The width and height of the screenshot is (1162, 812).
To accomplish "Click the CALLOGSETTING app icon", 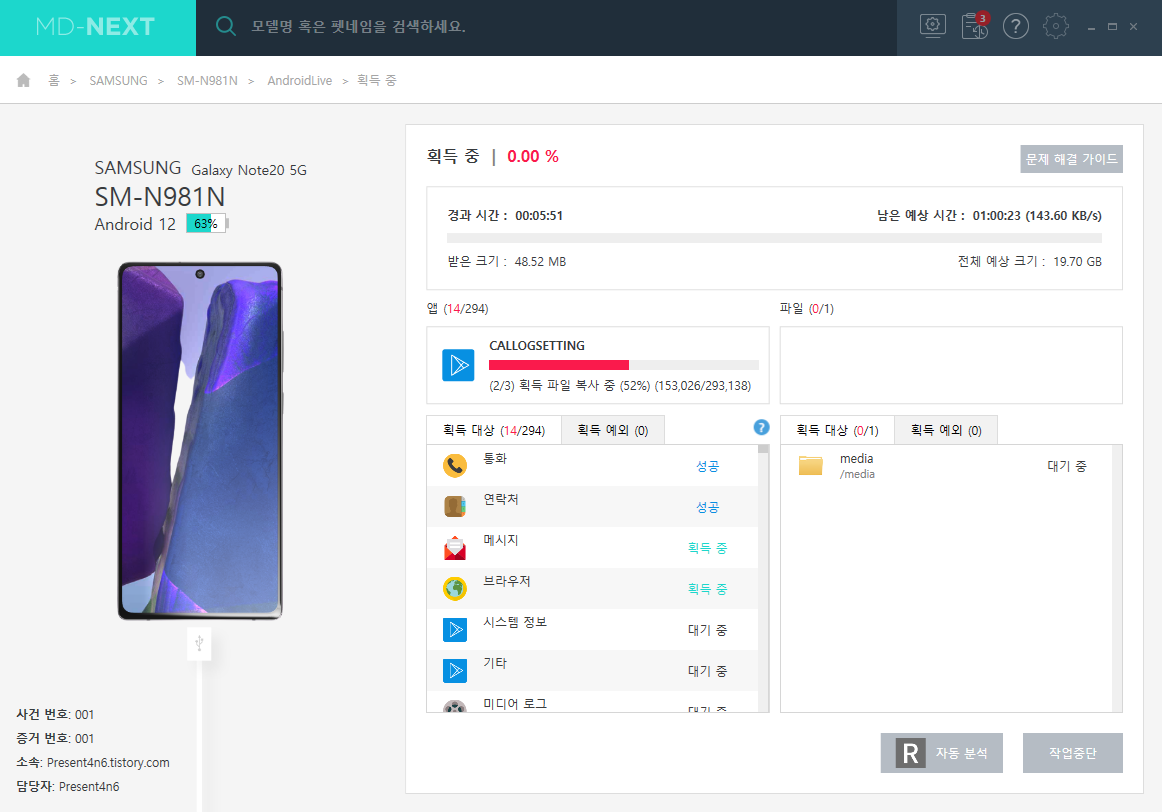I will (458, 365).
